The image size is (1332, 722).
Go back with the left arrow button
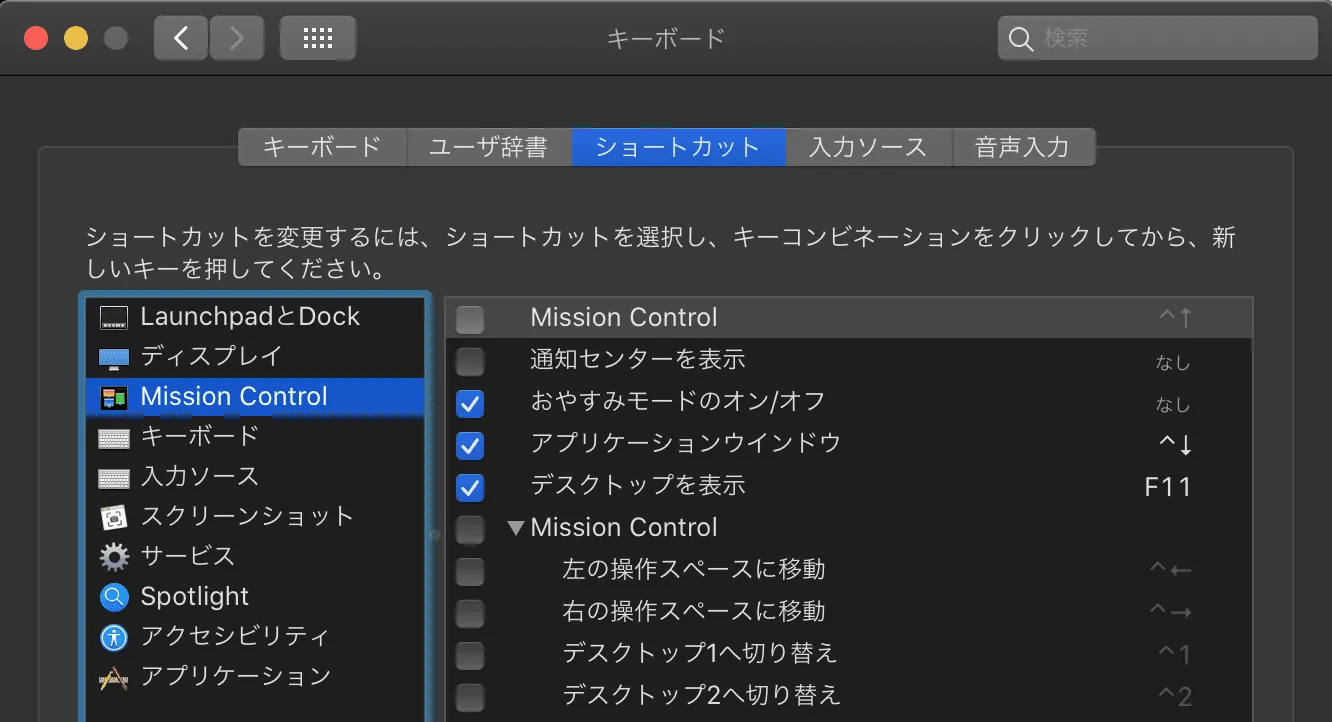[181, 39]
